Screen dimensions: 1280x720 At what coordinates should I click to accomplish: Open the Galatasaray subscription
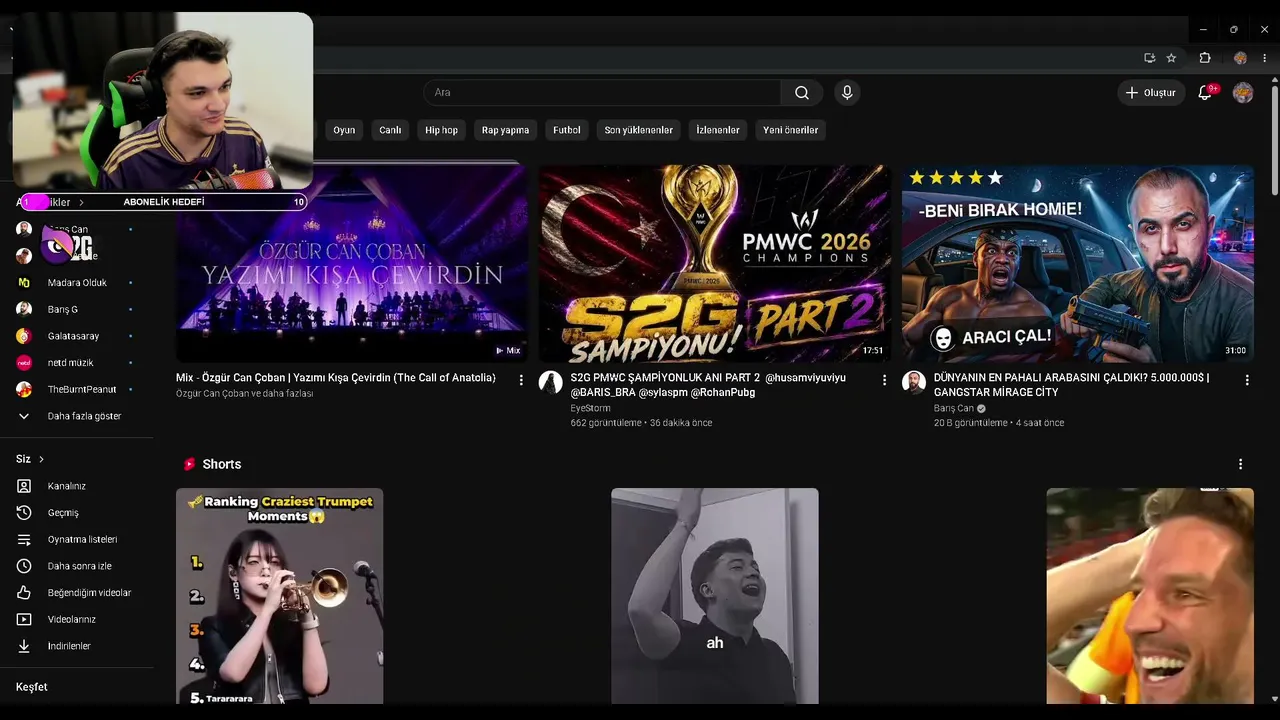click(x=77, y=336)
